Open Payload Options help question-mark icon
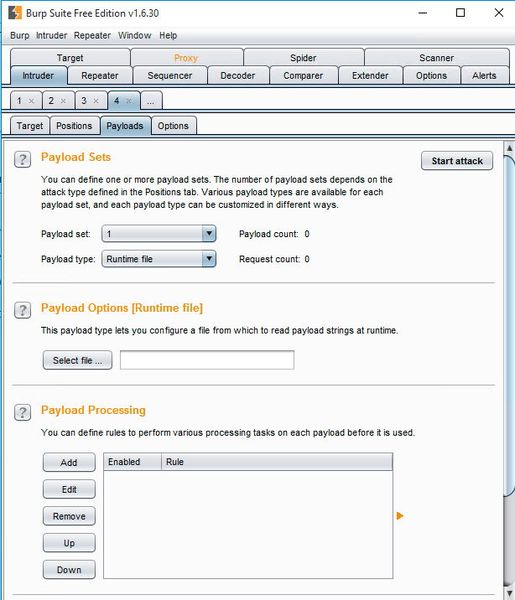The width and height of the screenshot is (515, 600). coord(23,310)
